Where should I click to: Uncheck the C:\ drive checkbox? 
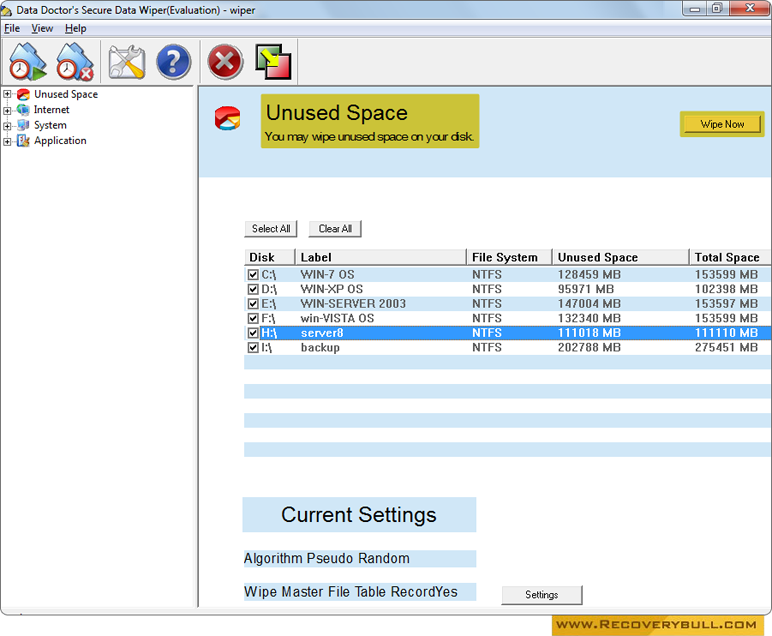pos(253,275)
